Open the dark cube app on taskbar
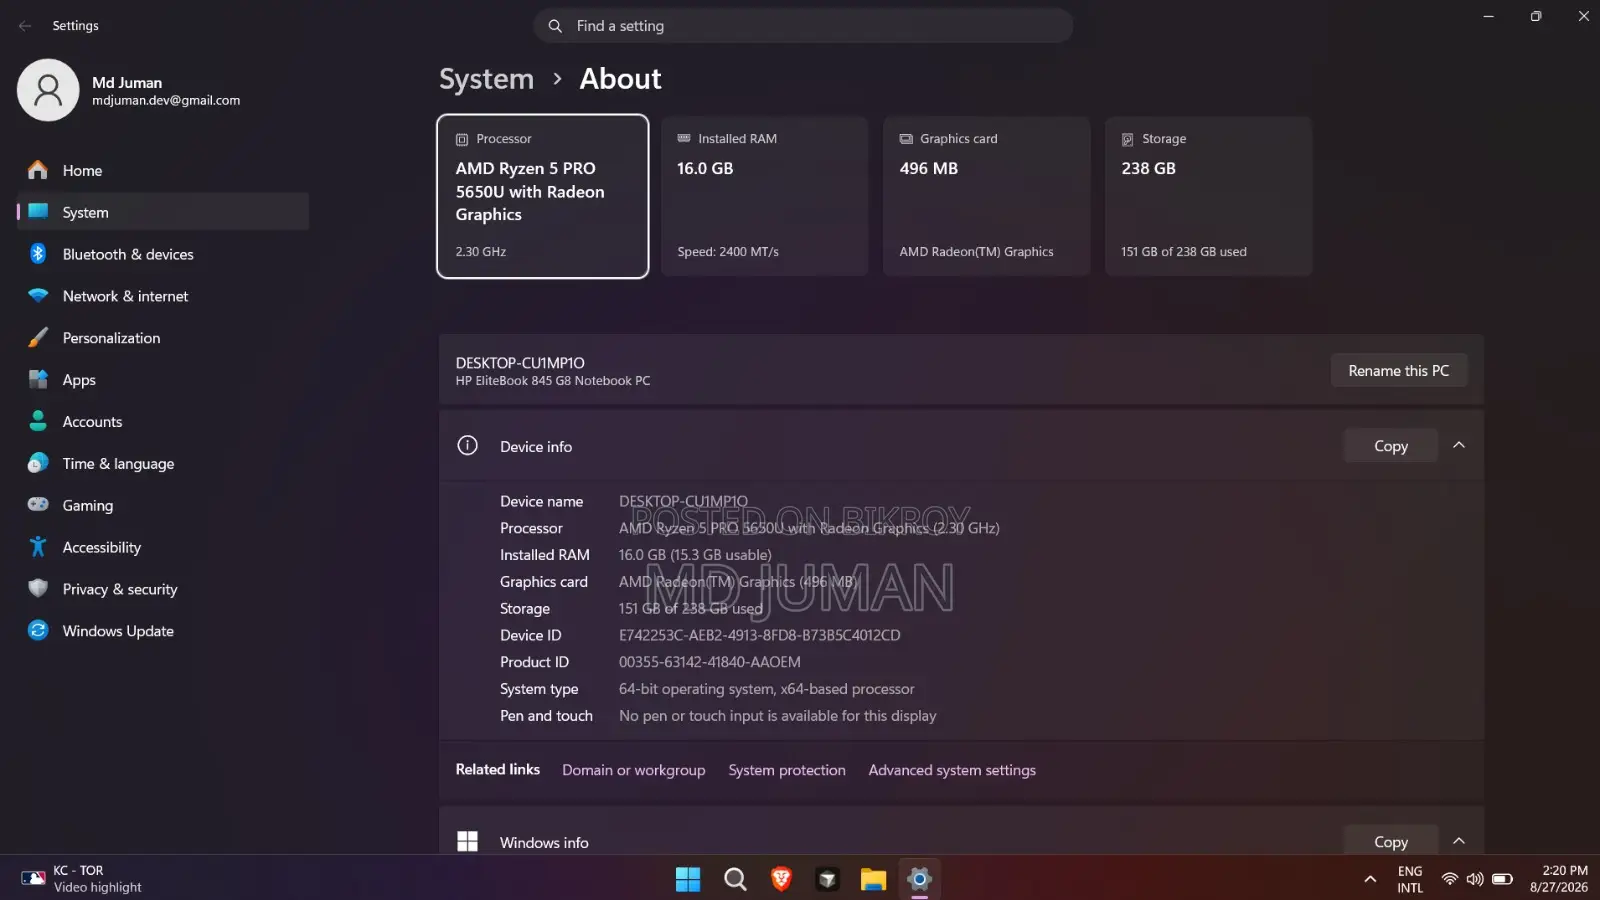This screenshot has width=1600, height=900. click(x=827, y=879)
